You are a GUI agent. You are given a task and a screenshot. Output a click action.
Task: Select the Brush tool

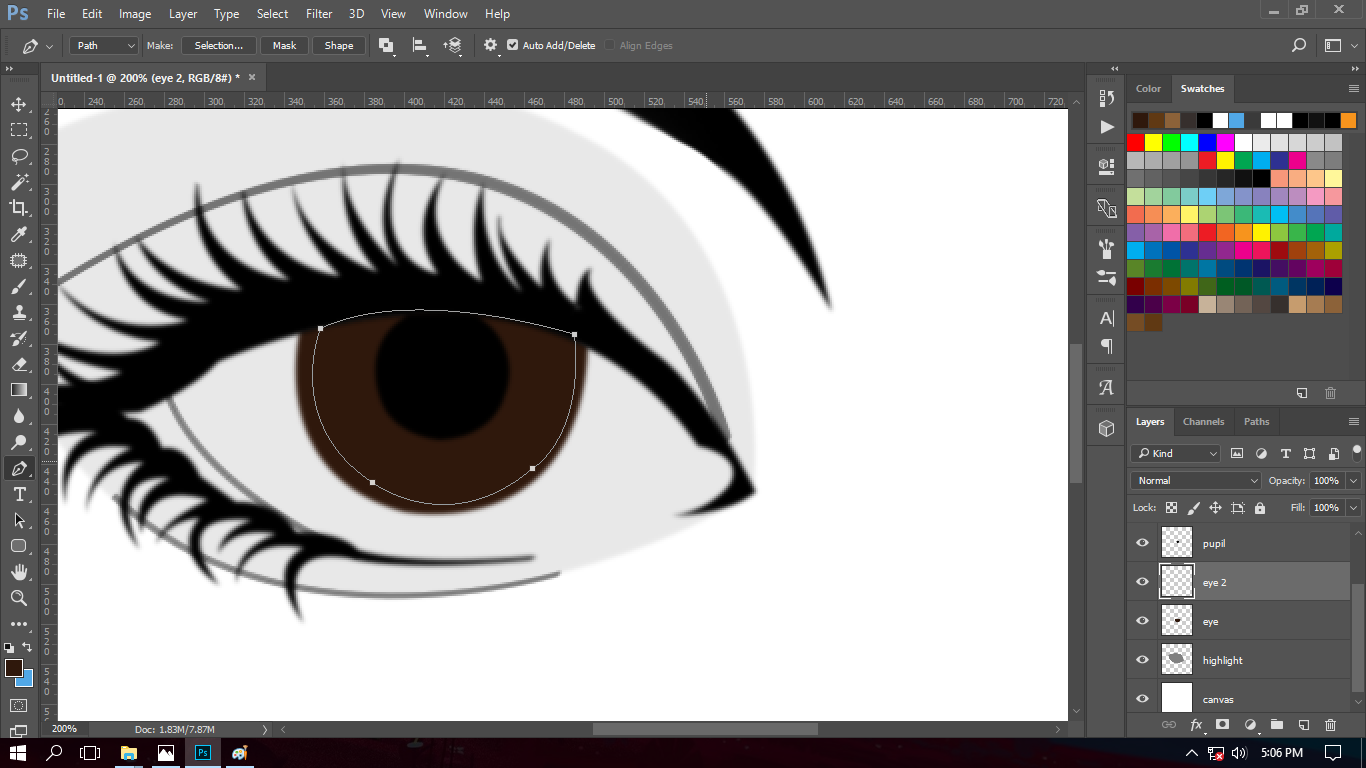[x=19, y=286]
